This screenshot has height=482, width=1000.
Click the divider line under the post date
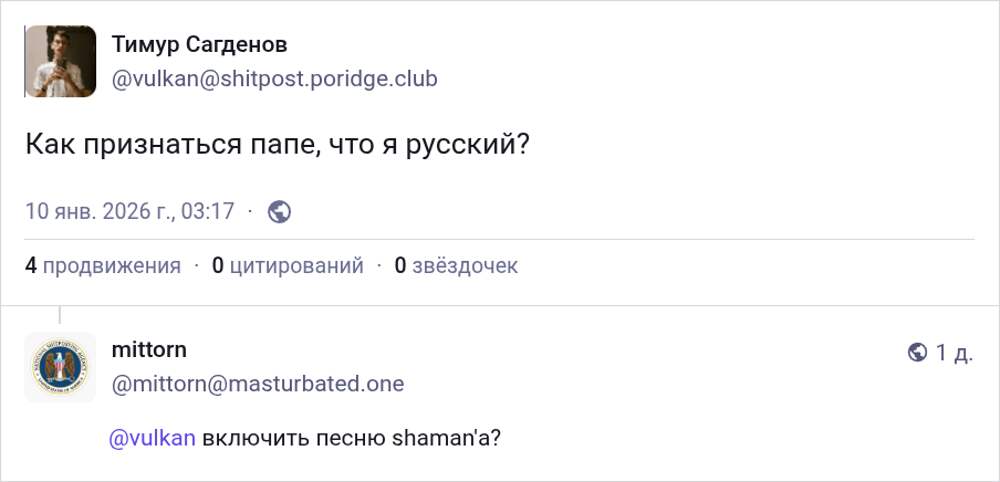[x=500, y=240]
